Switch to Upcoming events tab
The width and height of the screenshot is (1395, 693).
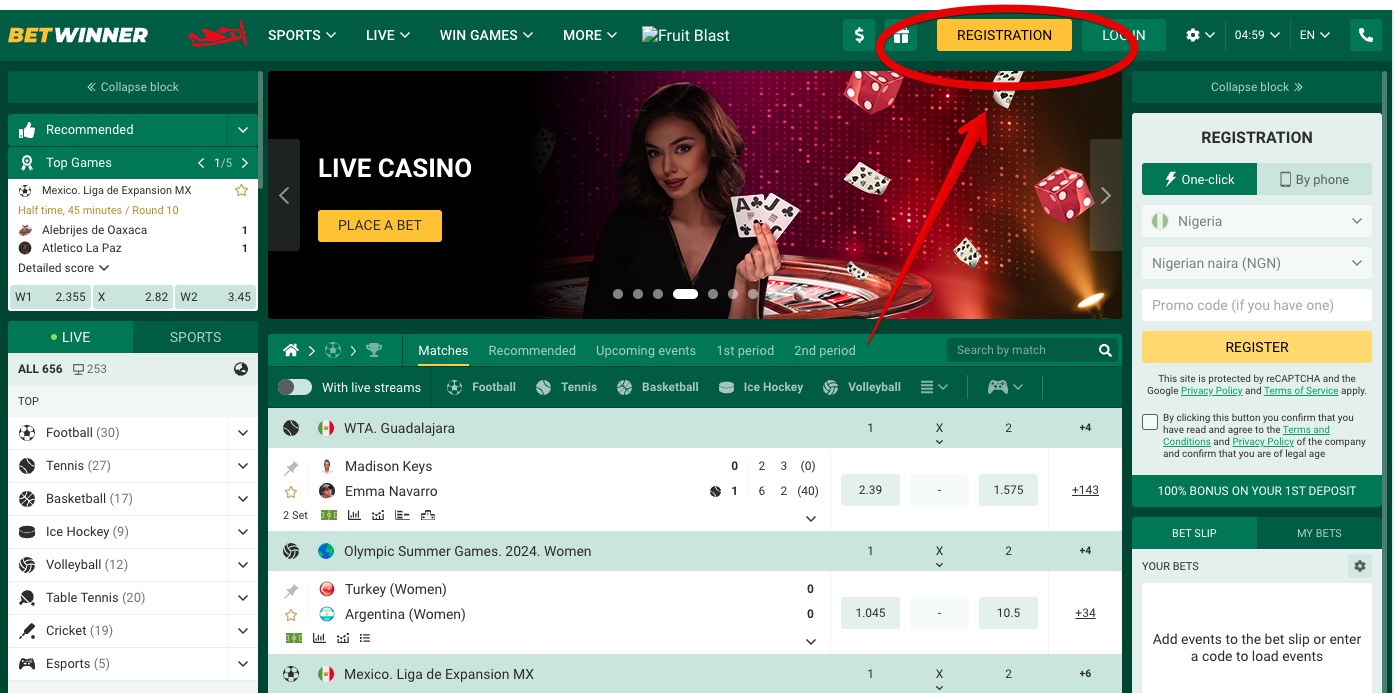(x=646, y=350)
